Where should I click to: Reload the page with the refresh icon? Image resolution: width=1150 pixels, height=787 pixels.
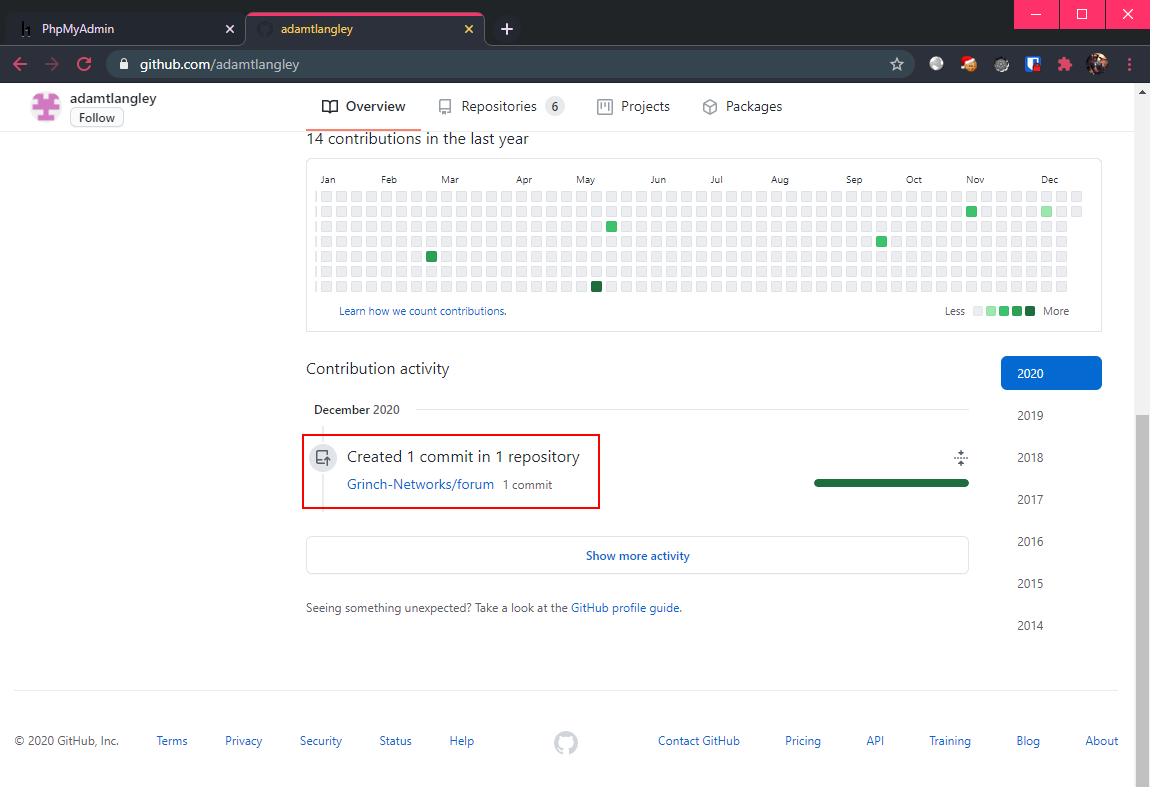click(x=84, y=65)
